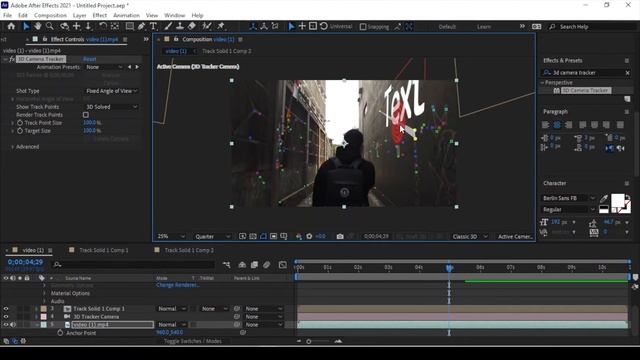This screenshot has height=360, width=640.
Task: Click the eyedropper in Character panel
Action: tap(604, 198)
